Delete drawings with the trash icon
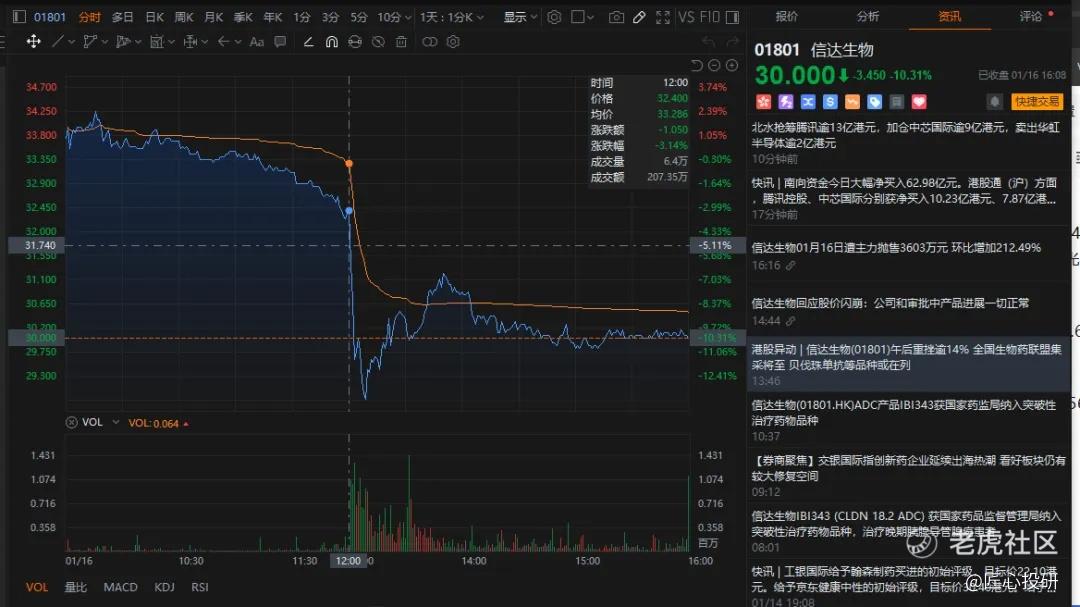 point(401,42)
